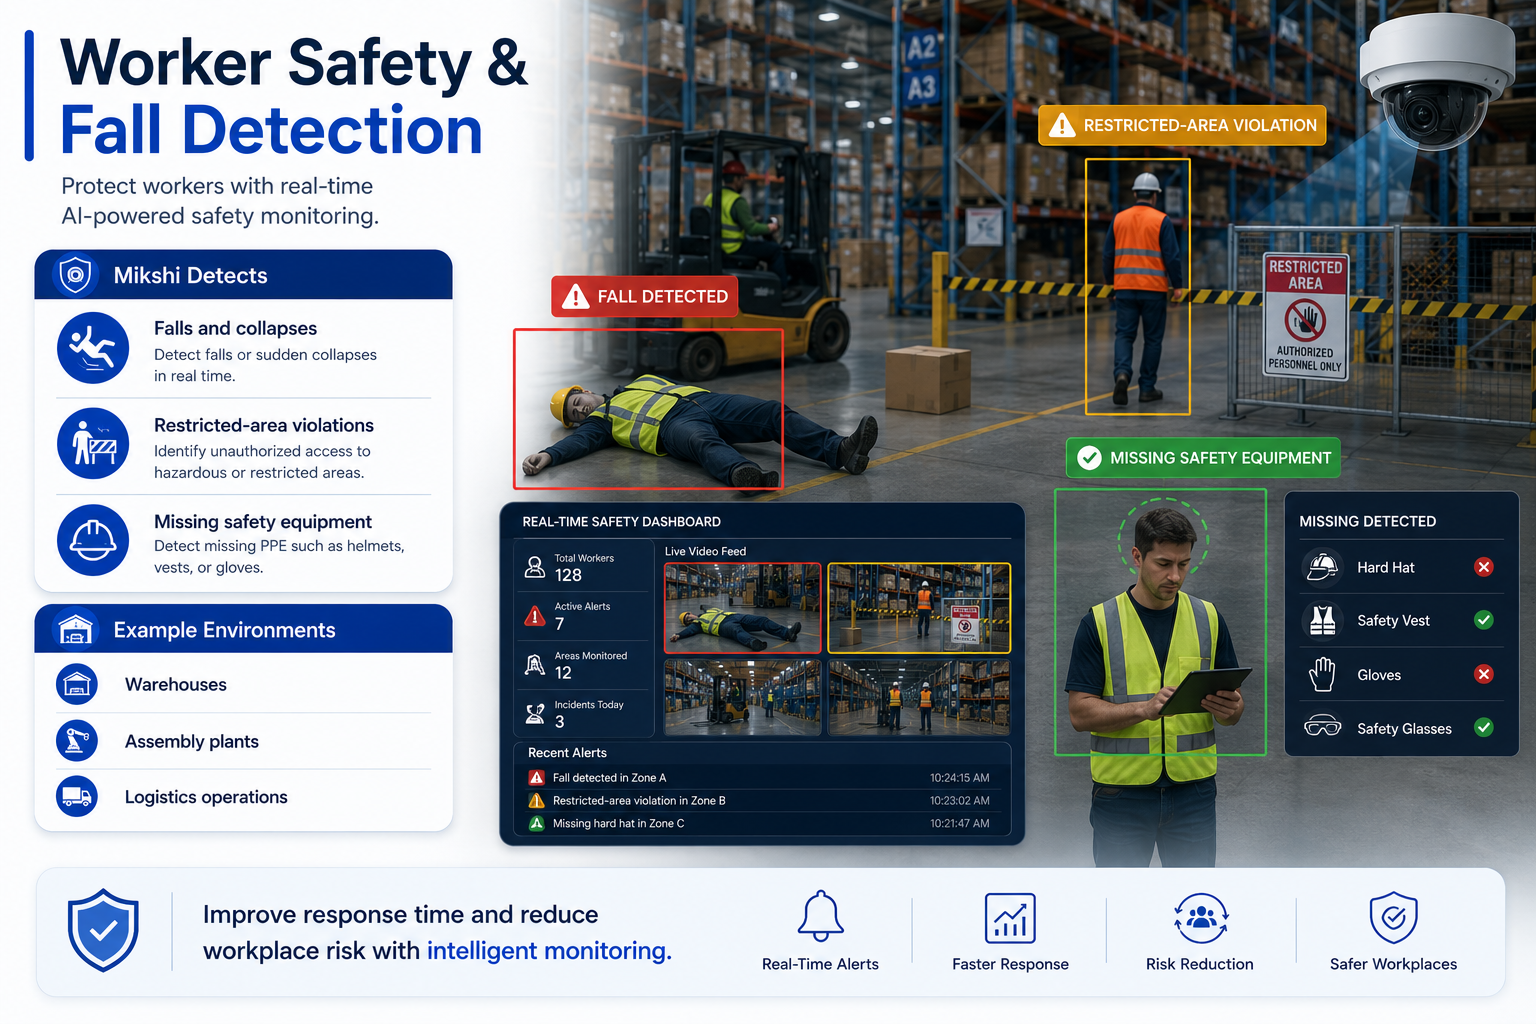Click the red X status beside Gloves
This screenshot has height=1024, width=1536.
click(x=1484, y=674)
